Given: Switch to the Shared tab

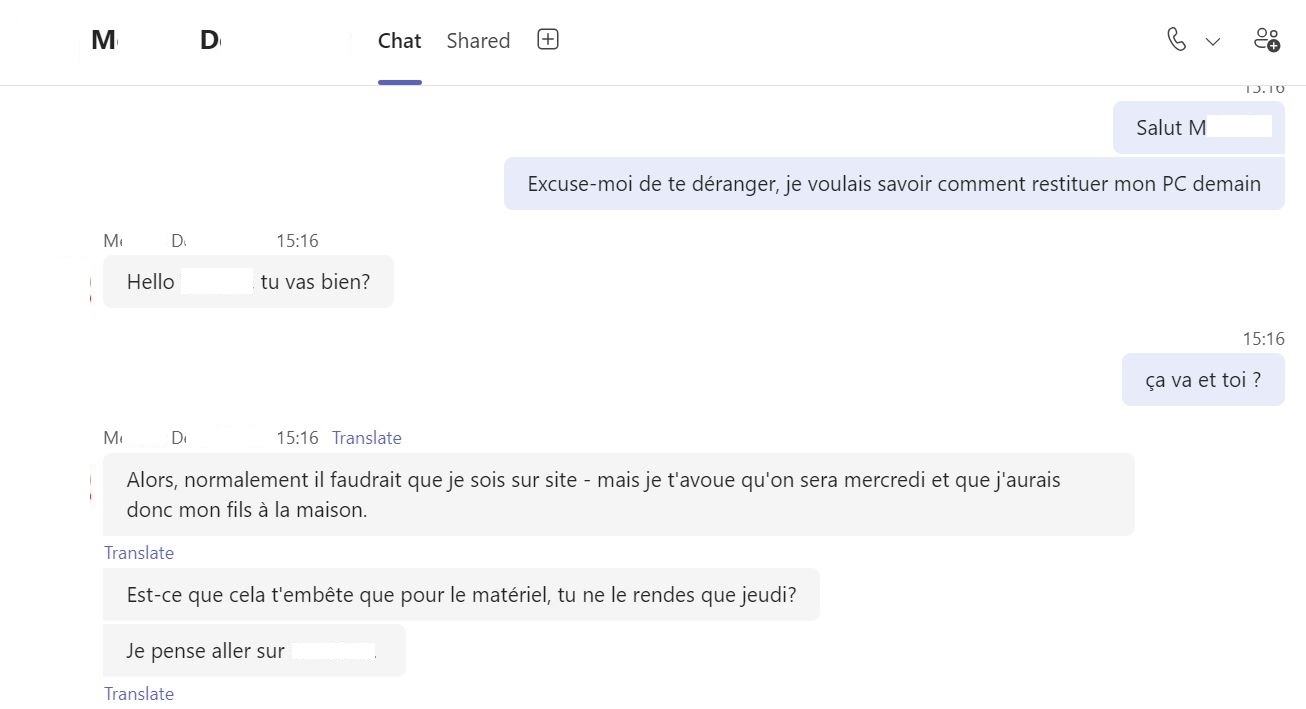Looking at the screenshot, I should (x=478, y=41).
